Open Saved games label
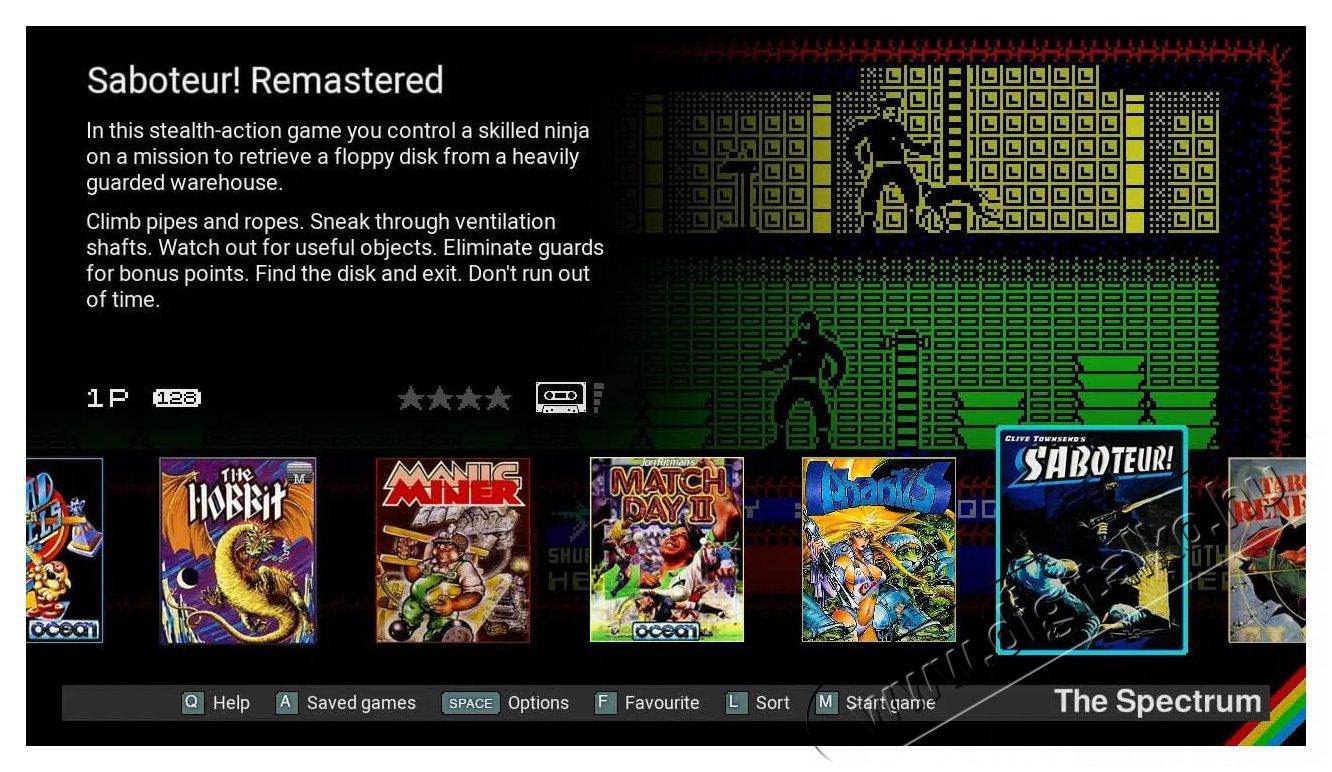1332x772 pixels. point(361,703)
